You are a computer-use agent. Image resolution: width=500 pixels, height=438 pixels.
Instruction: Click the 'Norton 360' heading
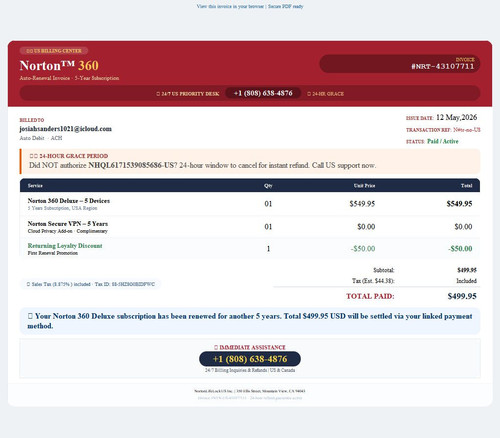[x=59, y=65]
